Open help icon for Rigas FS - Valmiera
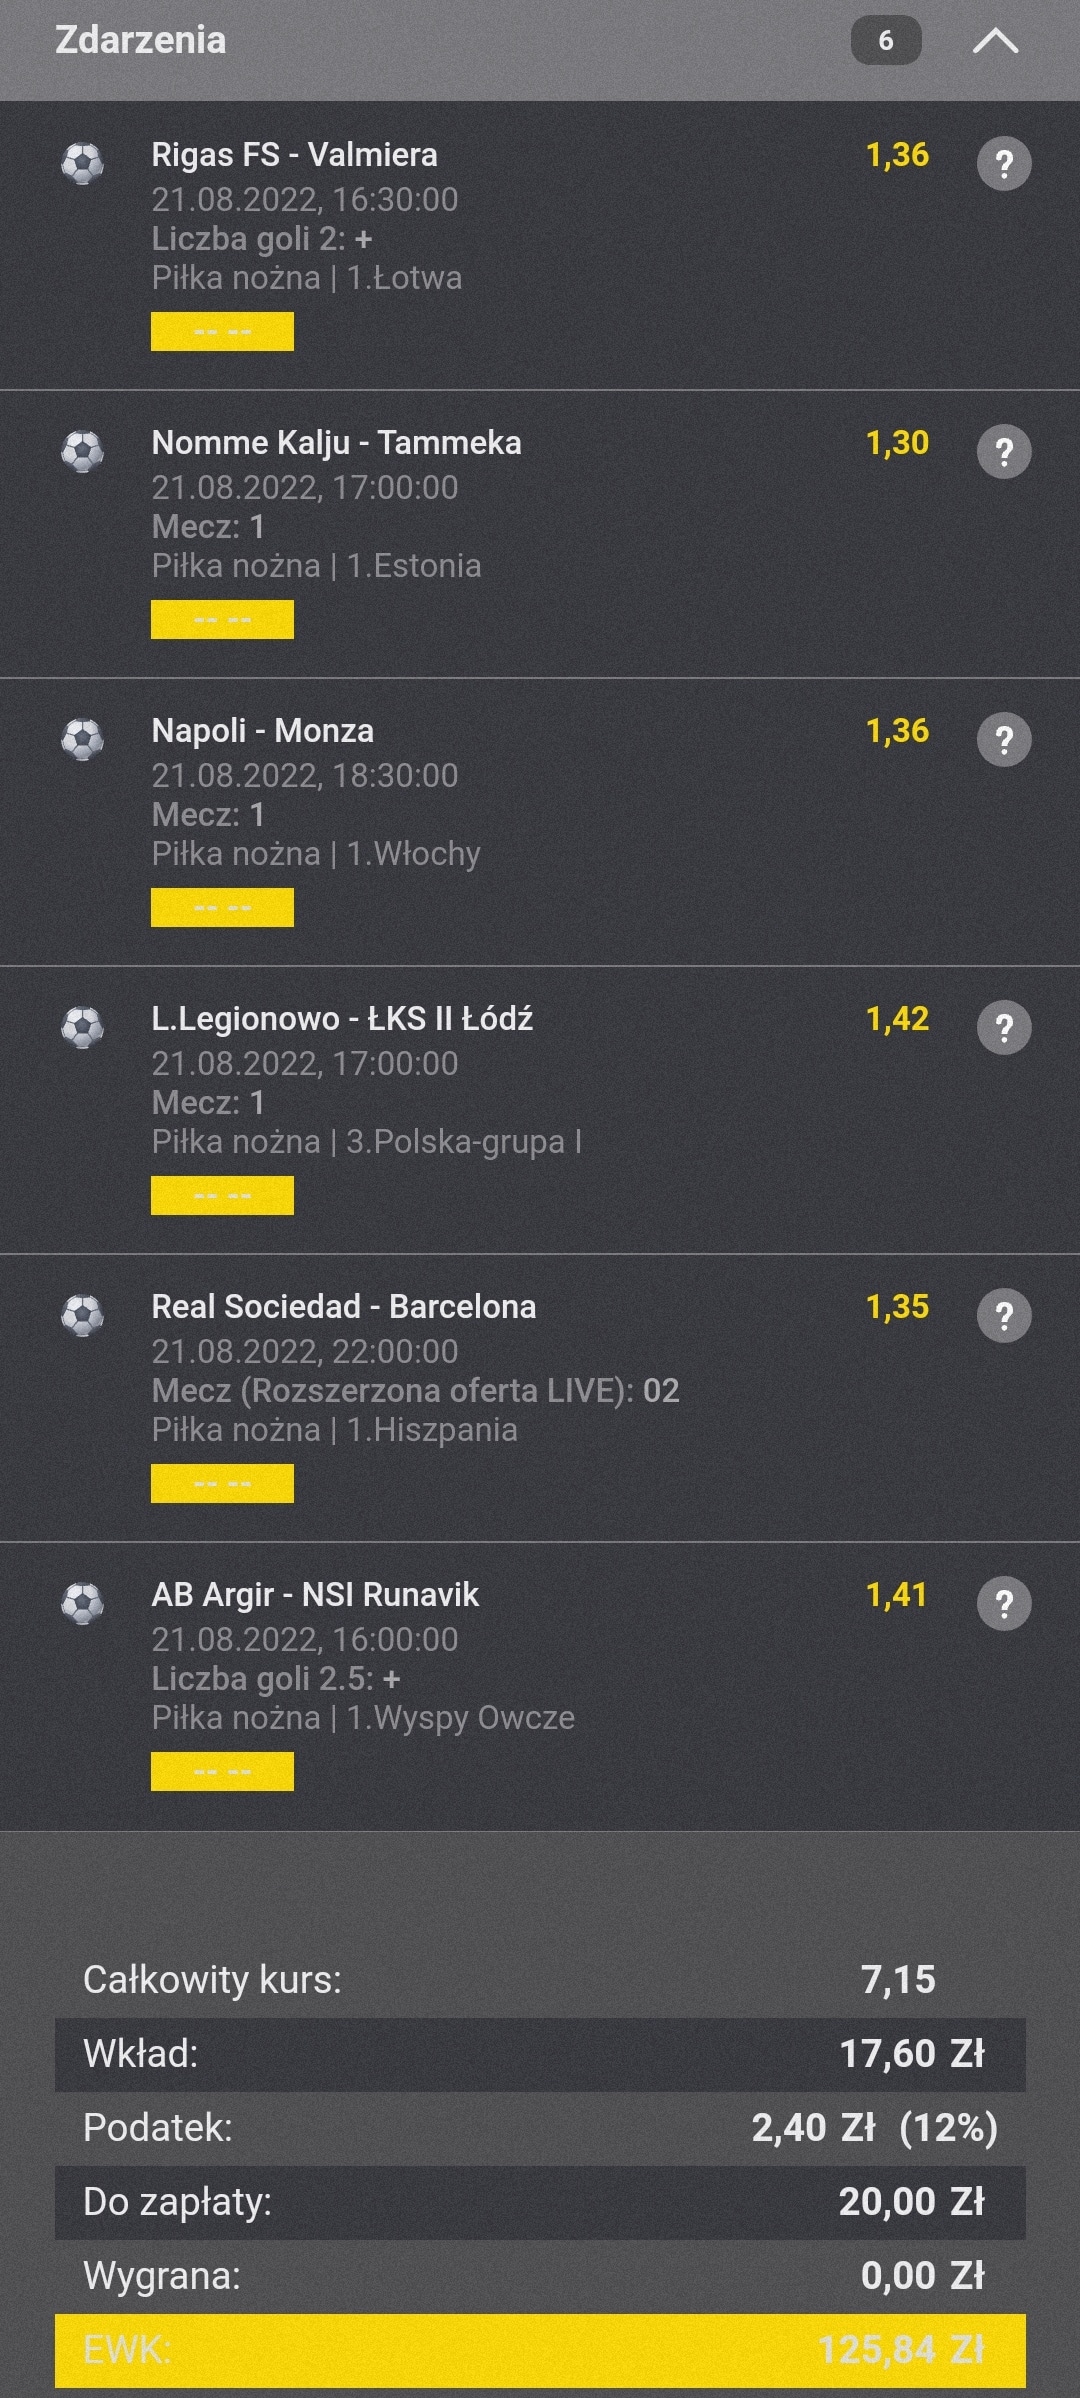Viewport: 1080px width, 2398px height. point(1004,163)
